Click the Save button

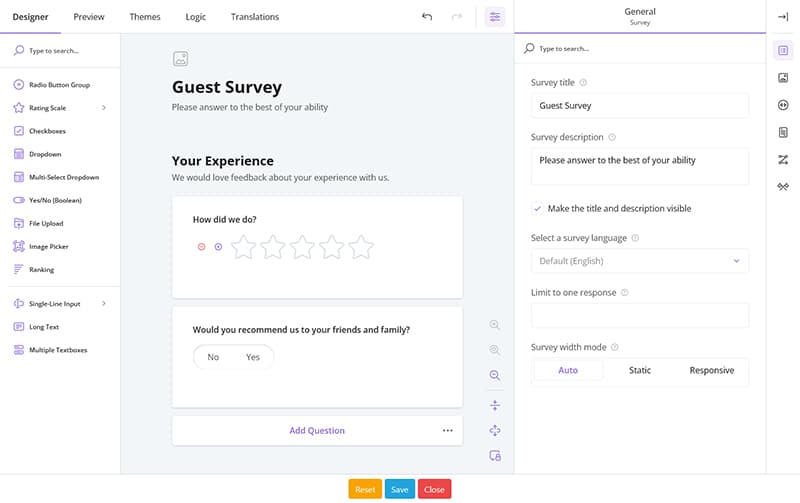[x=399, y=489]
